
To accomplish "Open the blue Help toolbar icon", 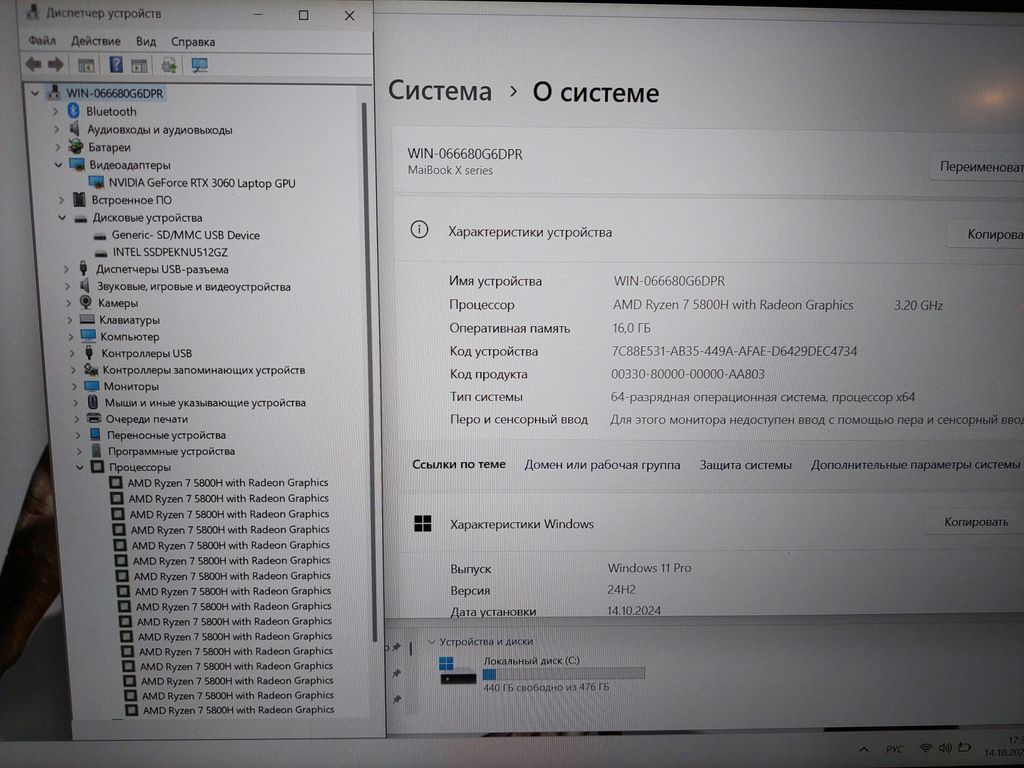I will pos(116,65).
